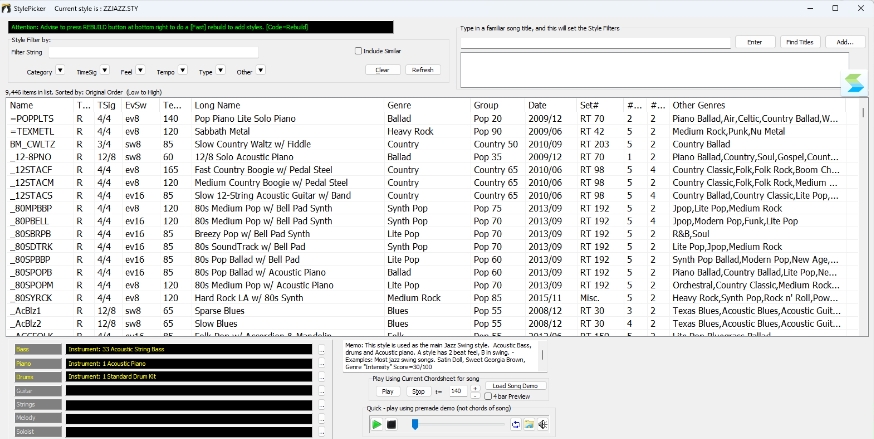This screenshot has height=439, width=874.
Task: Open the ellipsis button for the Piano instrument
Action: point(322,364)
